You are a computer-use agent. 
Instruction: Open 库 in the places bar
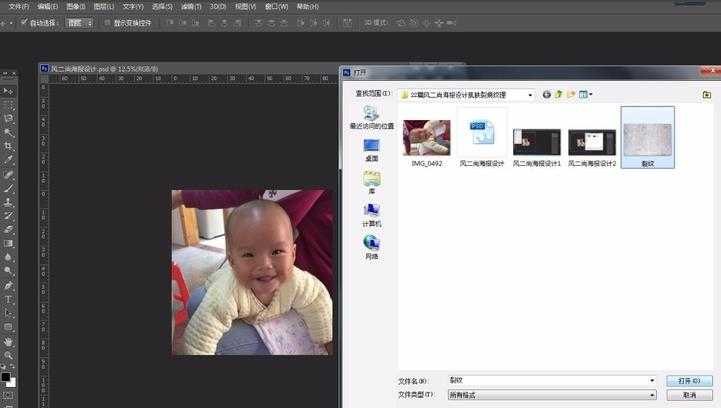click(x=372, y=183)
